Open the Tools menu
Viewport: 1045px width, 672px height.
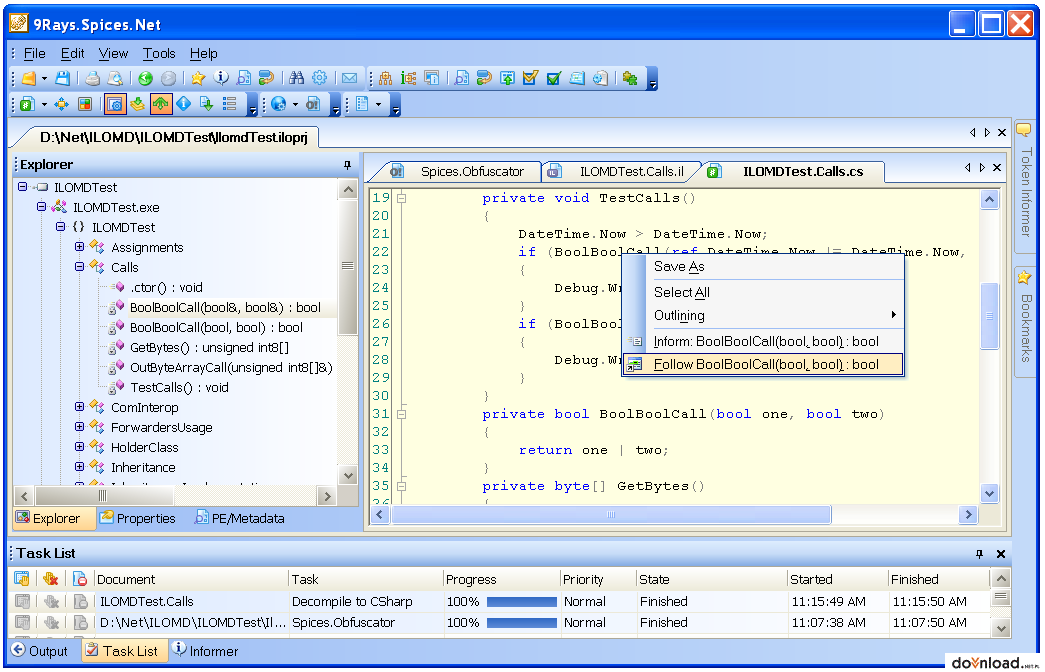pos(159,53)
